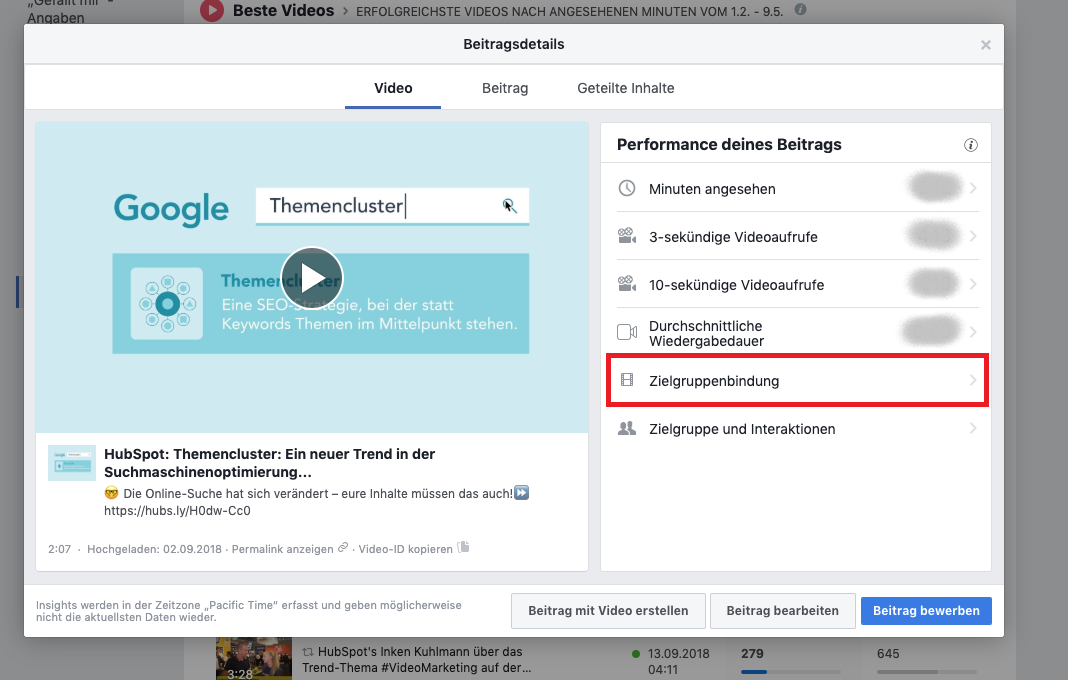The height and width of the screenshot is (680, 1068).
Task: Close the Beitragsdetails dialog
Action: [985, 45]
